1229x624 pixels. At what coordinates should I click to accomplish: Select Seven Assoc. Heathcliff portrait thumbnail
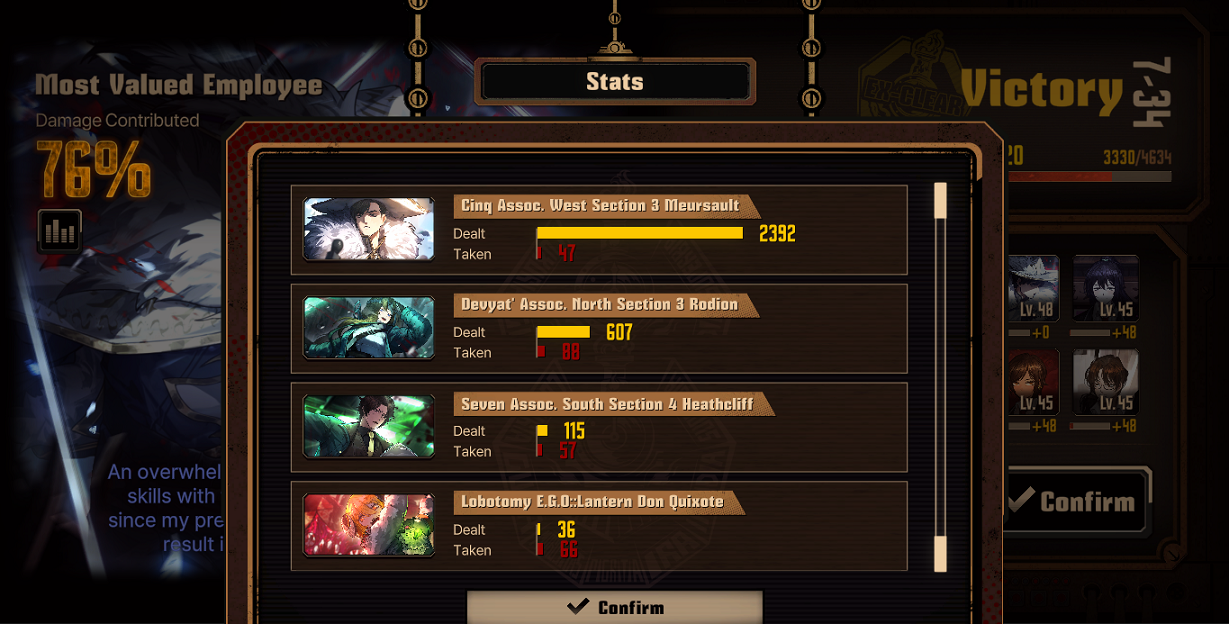[x=369, y=426]
